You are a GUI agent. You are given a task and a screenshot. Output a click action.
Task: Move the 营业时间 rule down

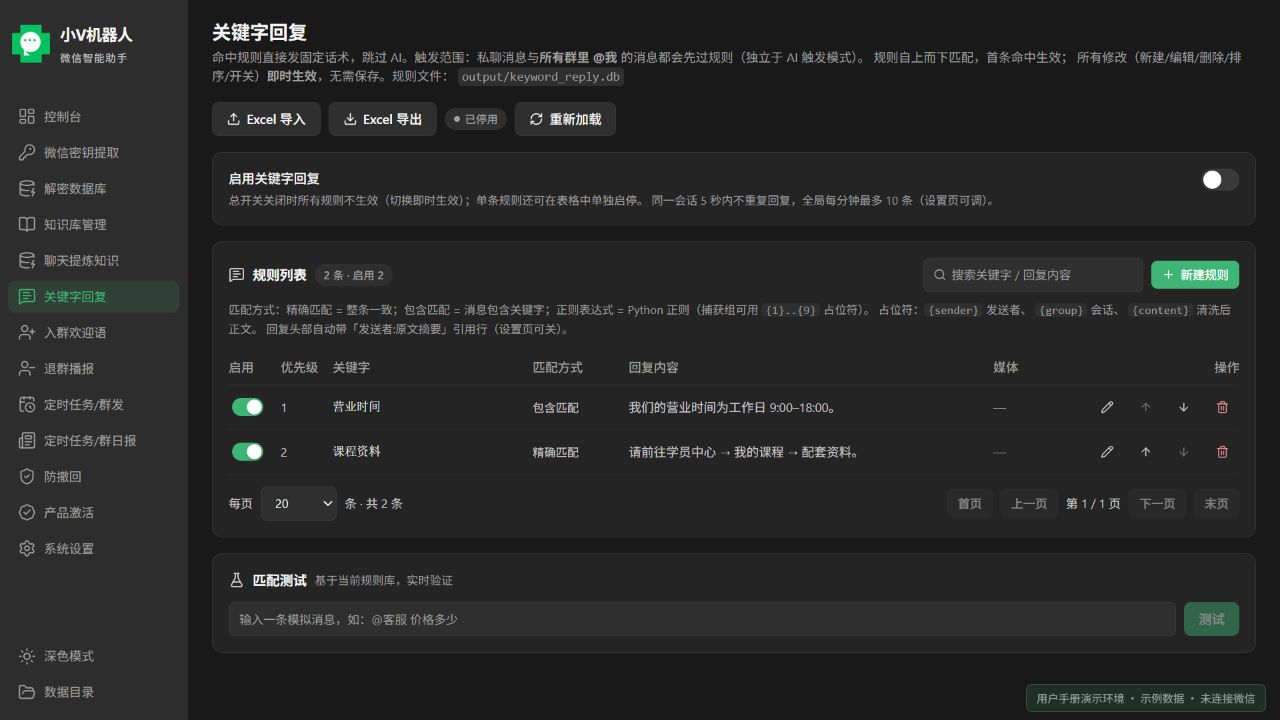1184,407
